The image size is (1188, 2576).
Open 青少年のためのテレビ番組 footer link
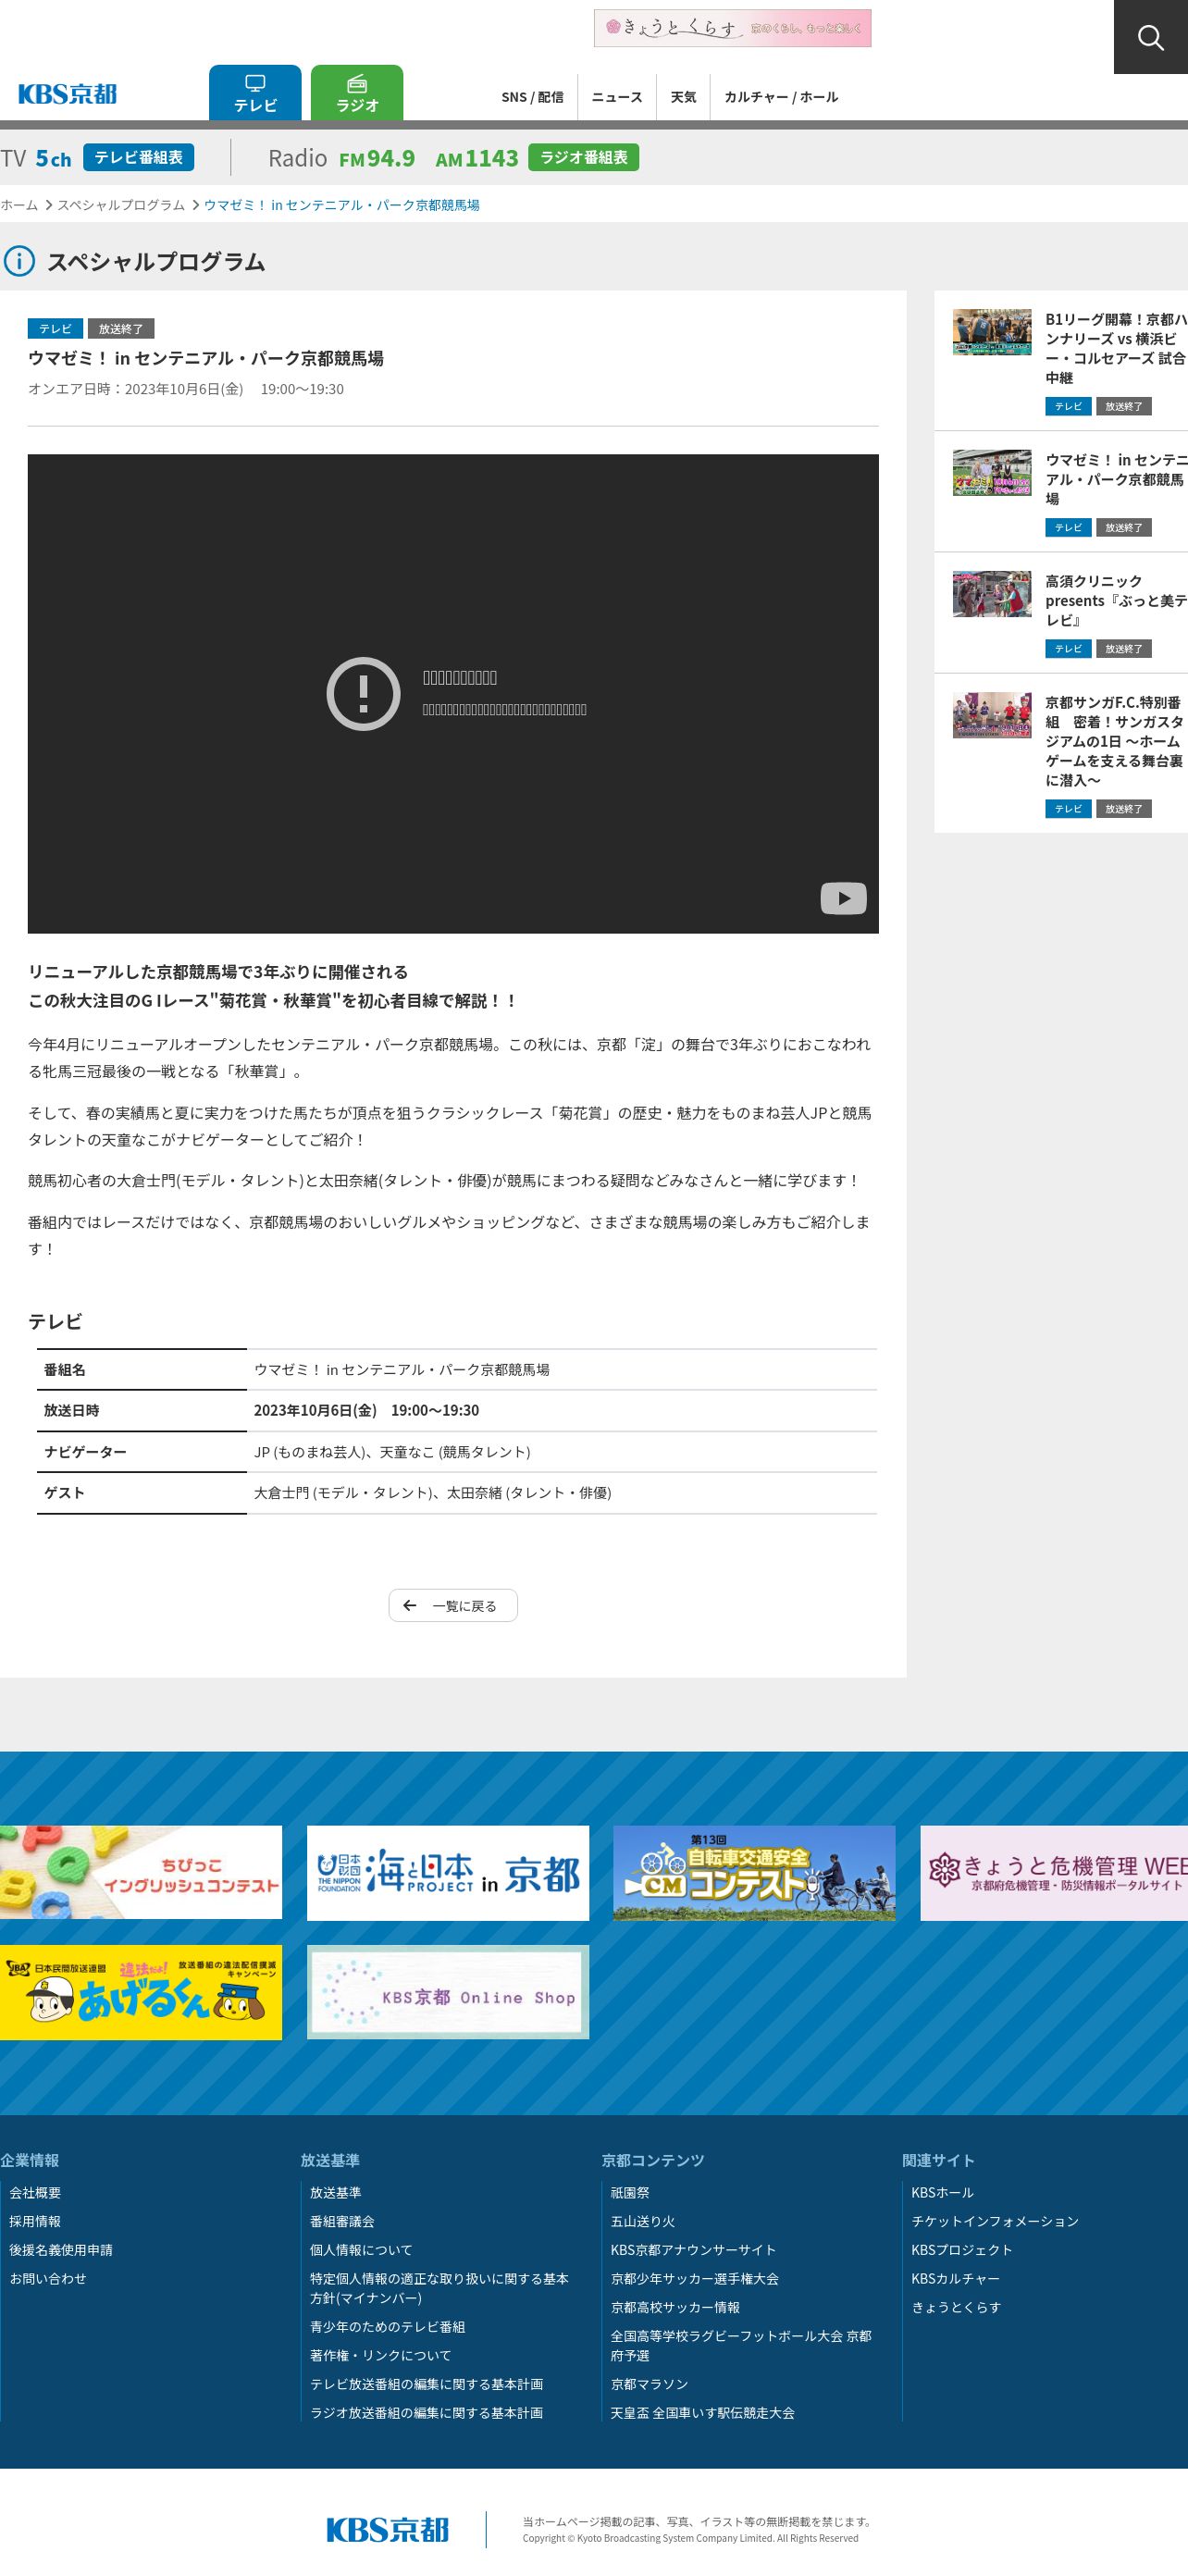tap(387, 2327)
